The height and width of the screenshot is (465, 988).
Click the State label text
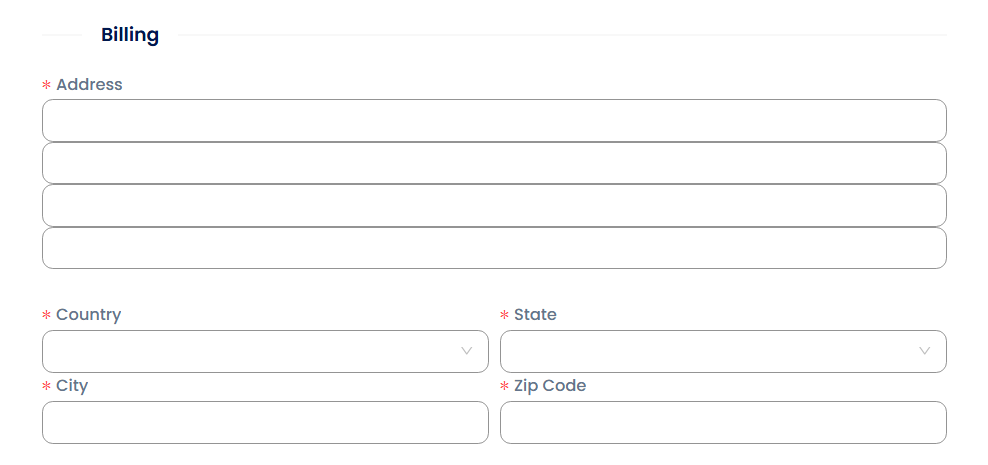click(x=535, y=315)
